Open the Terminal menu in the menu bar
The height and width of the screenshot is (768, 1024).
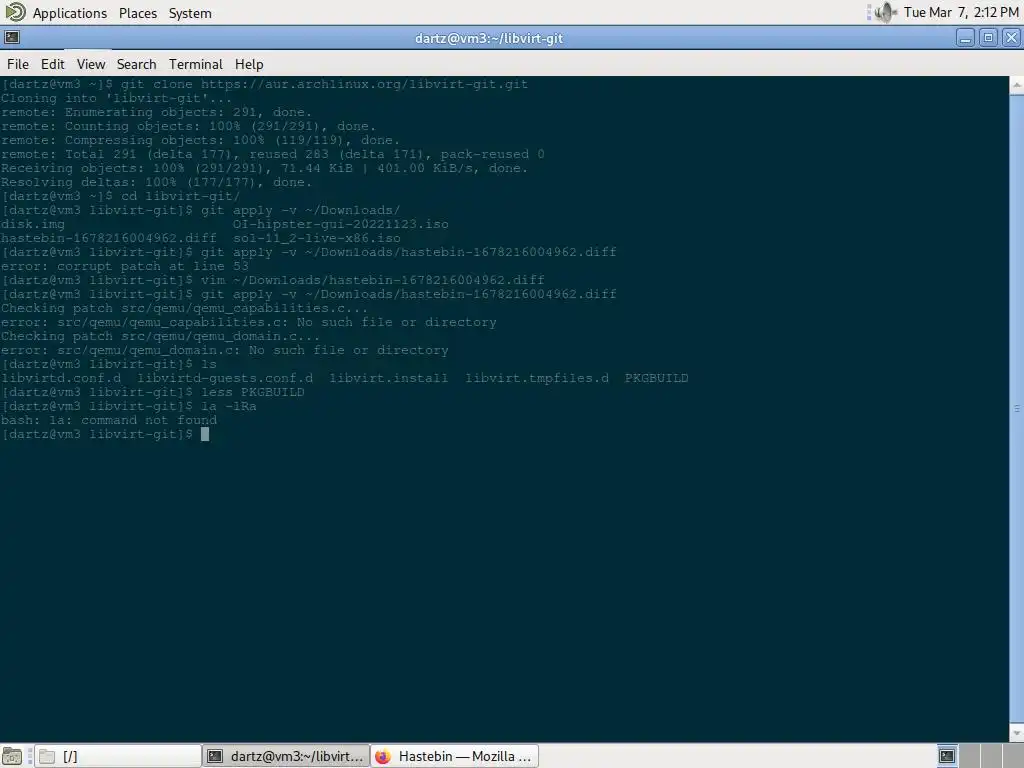196,64
